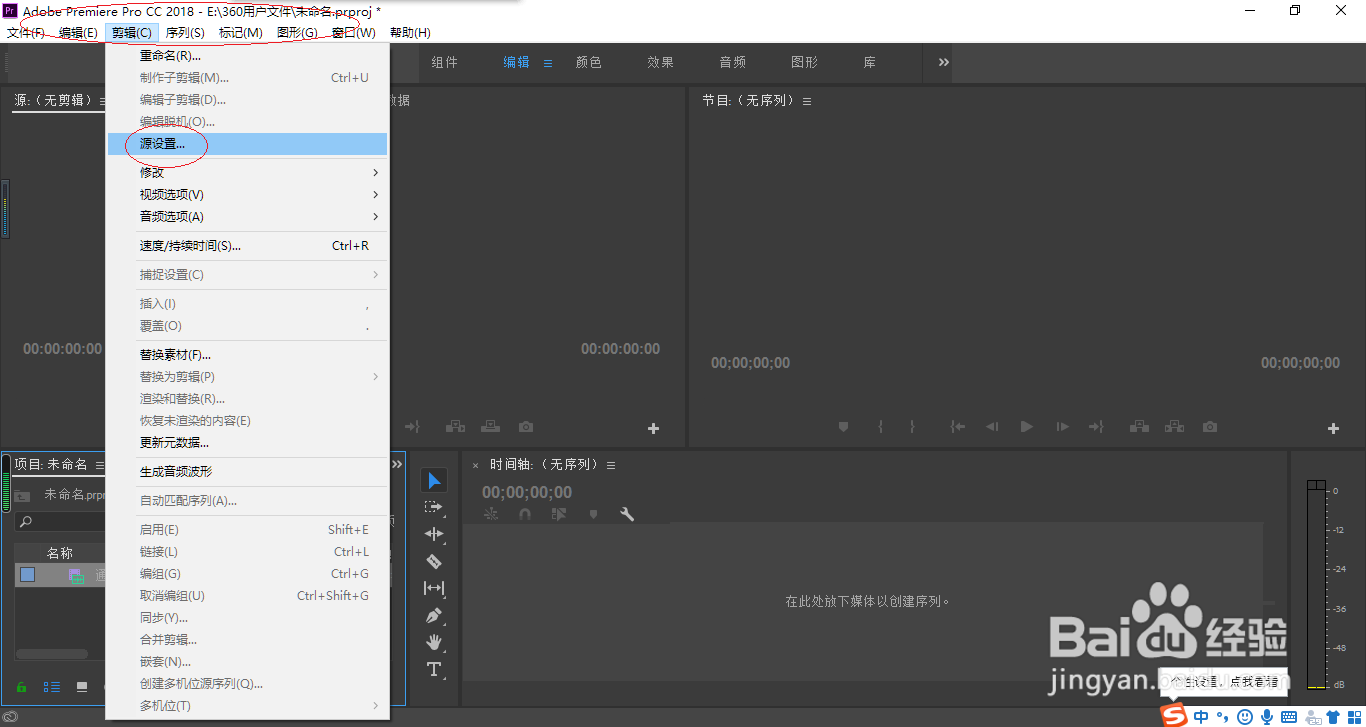
Task: Open the 项目: 未命名 panel menu
Action: pos(100,465)
